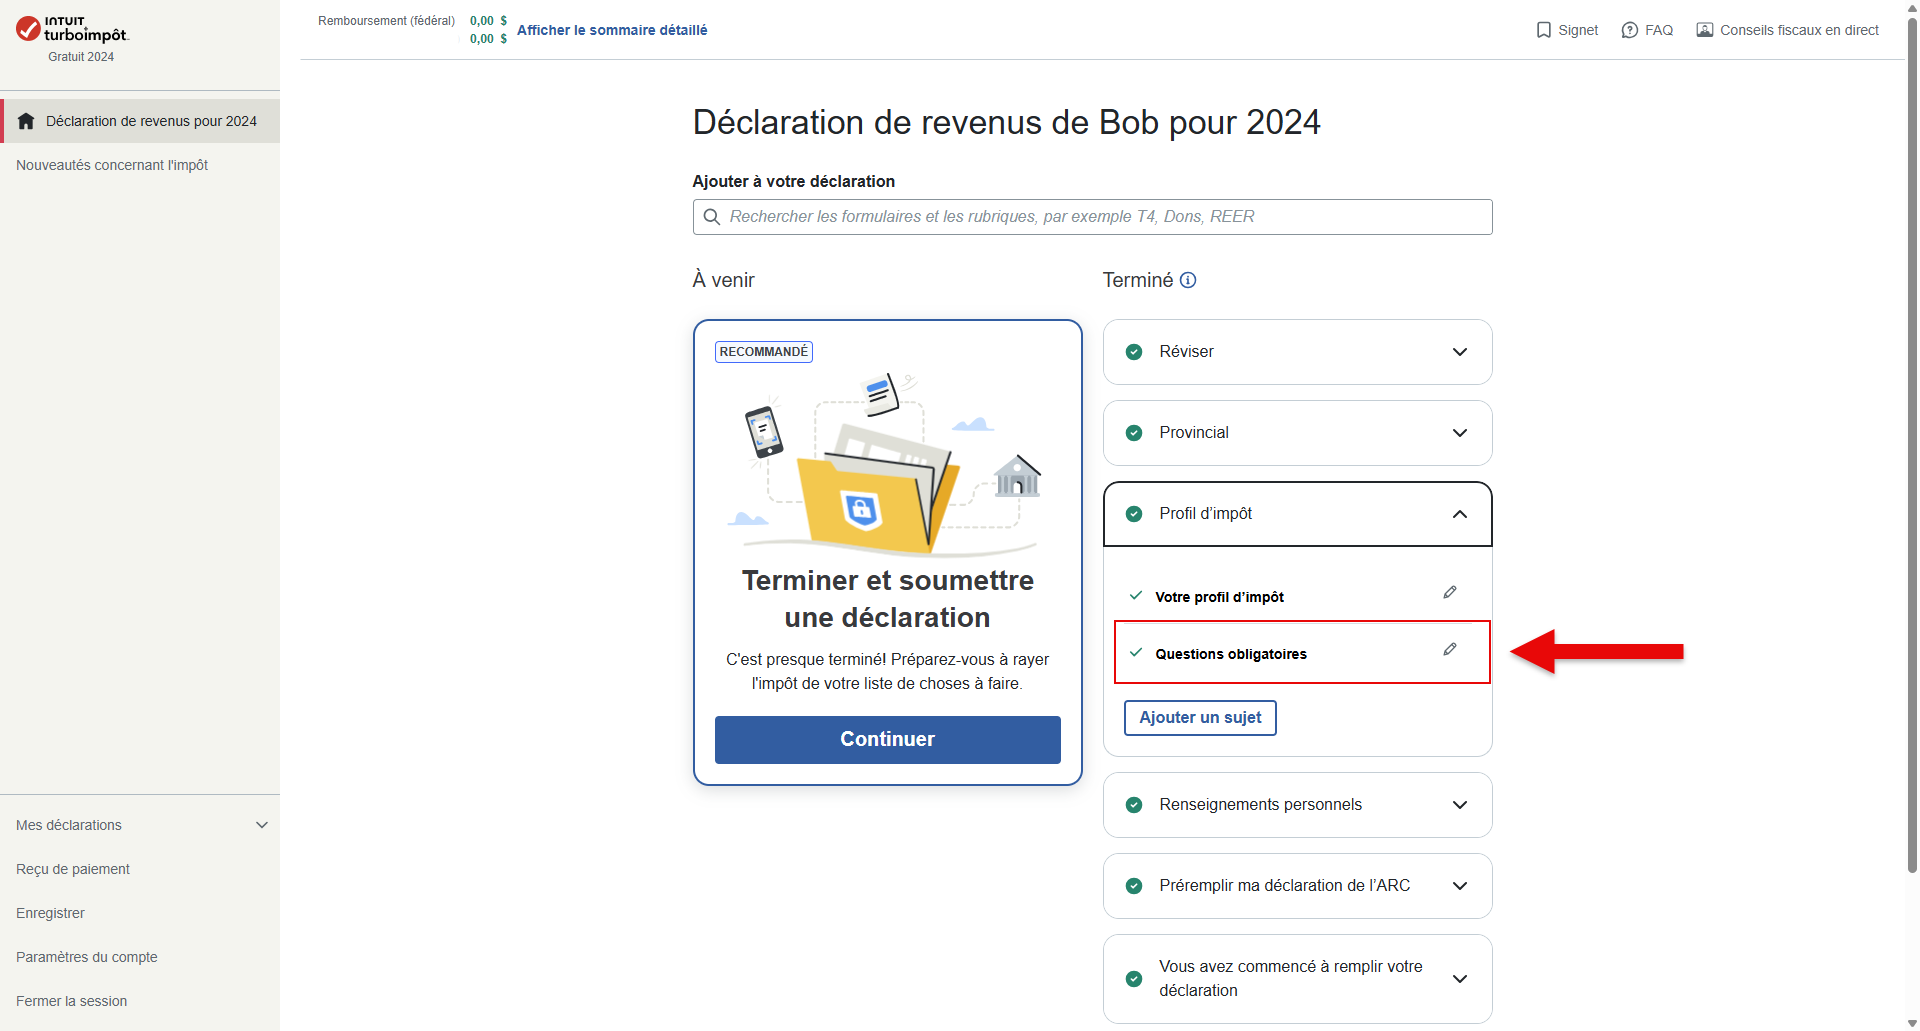Open Paramètres du compte
Viewport: 1920px width, 1031px height.
pyautogui.click(x=87, y=957)
